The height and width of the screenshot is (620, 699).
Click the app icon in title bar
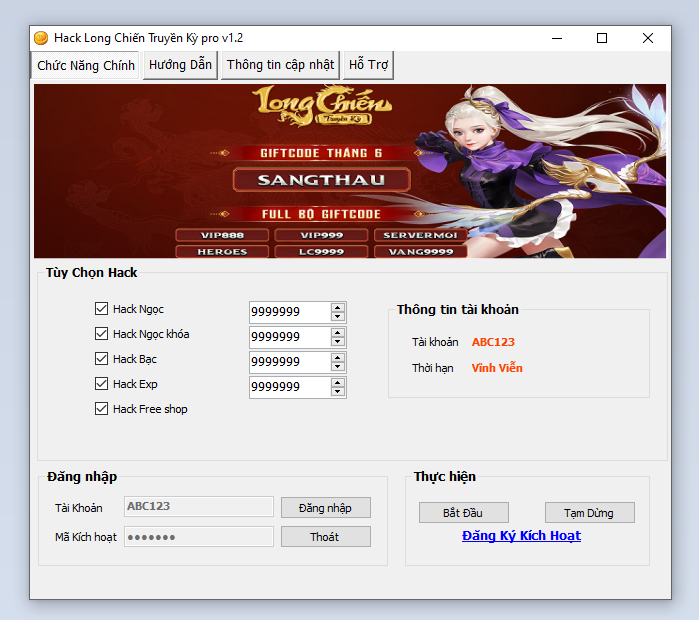pyautogui.click(x=41, y=38)
